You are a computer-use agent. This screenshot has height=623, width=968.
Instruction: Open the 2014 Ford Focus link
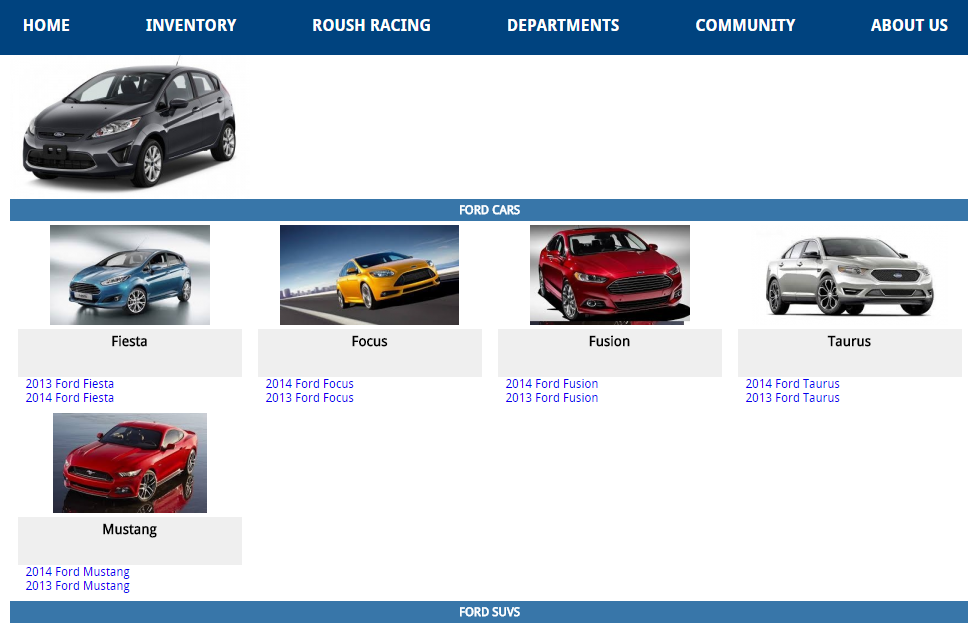click(x=309, y=383)
